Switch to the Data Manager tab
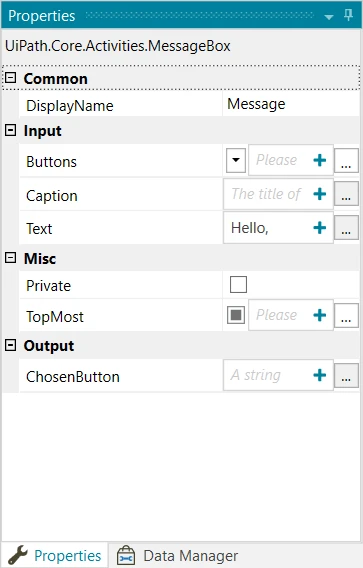 point(178,555)
